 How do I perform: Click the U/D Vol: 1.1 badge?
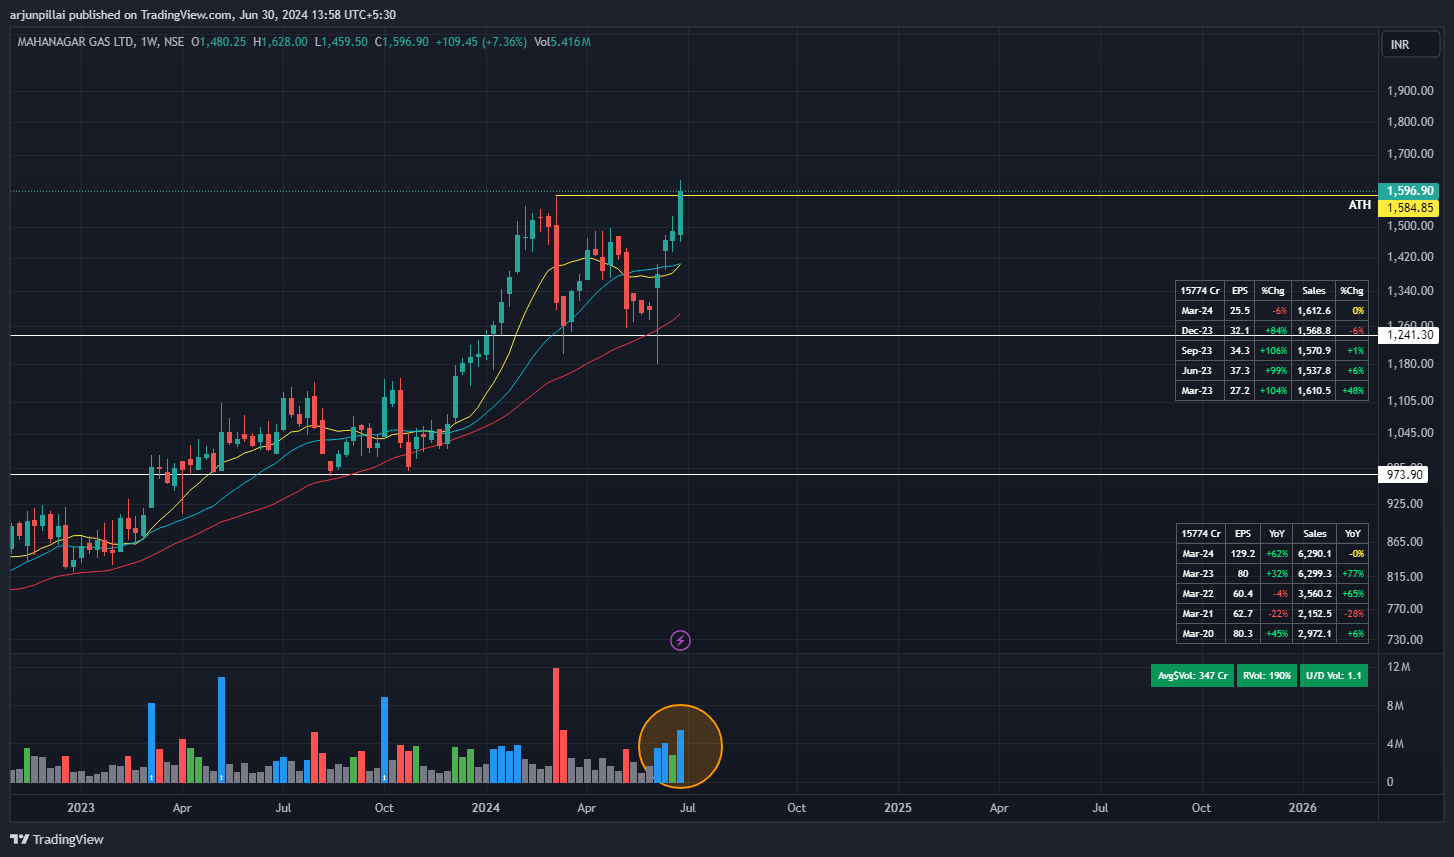tap(1334, 676)
